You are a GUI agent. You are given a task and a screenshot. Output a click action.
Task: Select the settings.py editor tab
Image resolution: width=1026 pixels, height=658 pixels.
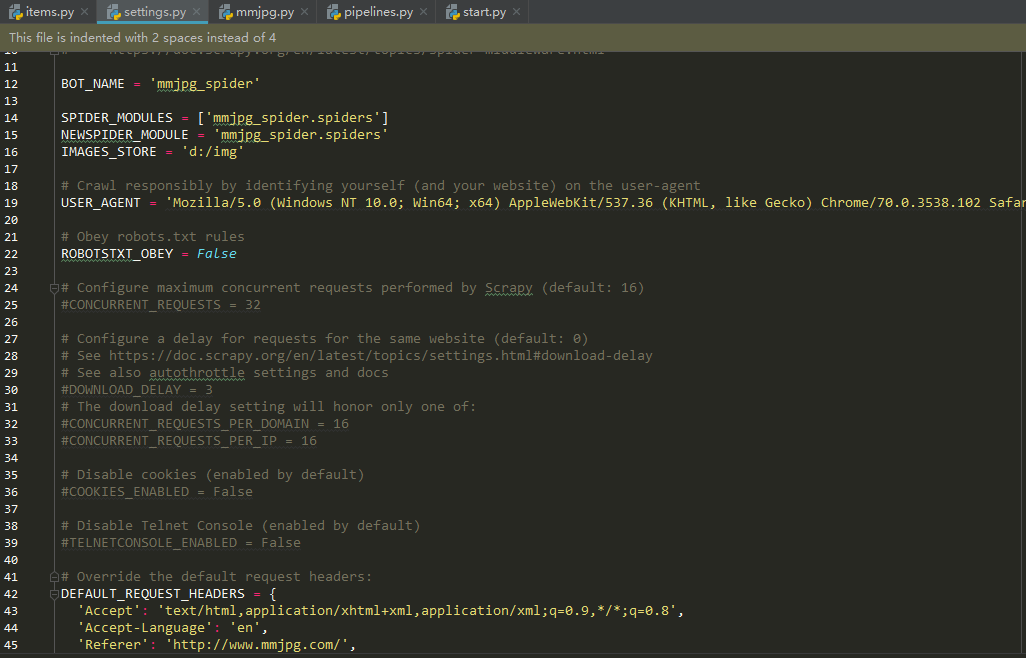tap(152, 12)
